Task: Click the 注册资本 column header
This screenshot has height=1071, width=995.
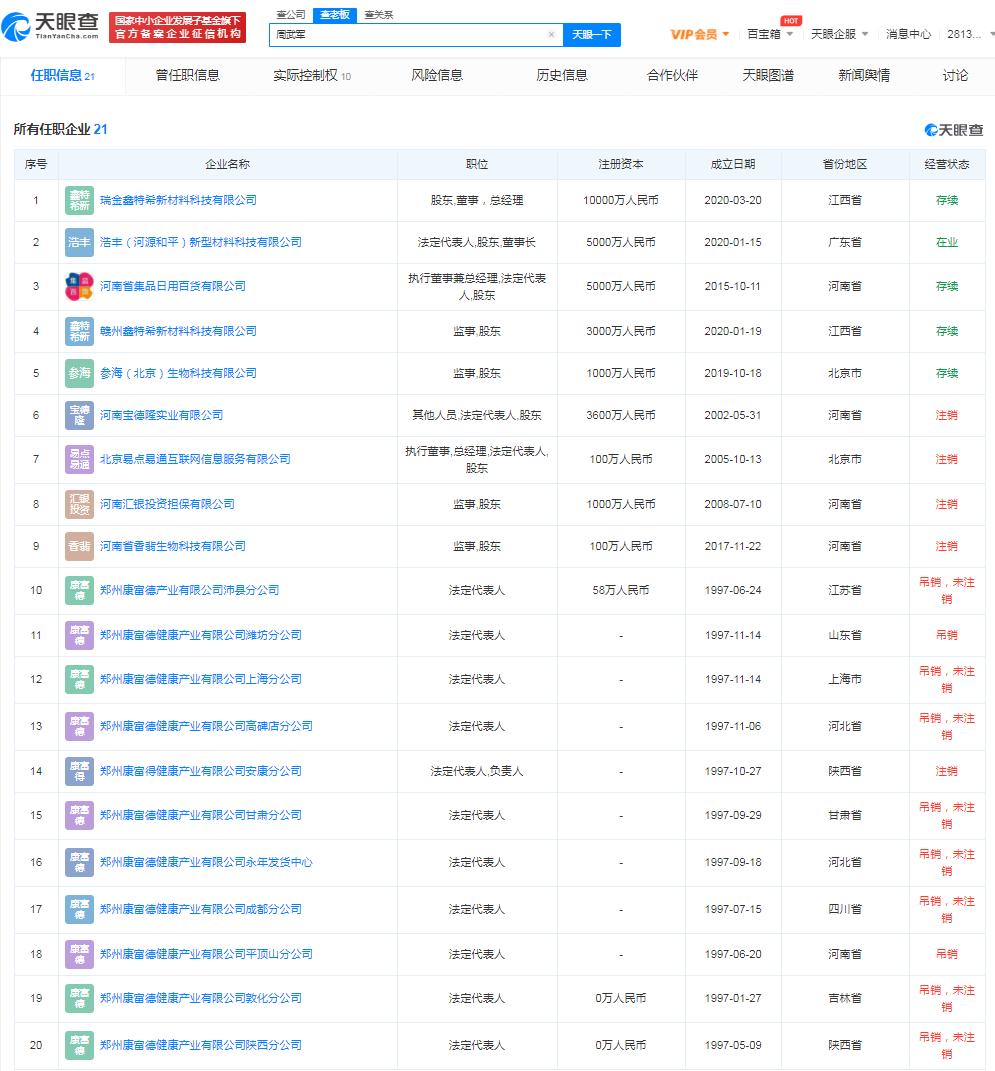Action: 621,165
